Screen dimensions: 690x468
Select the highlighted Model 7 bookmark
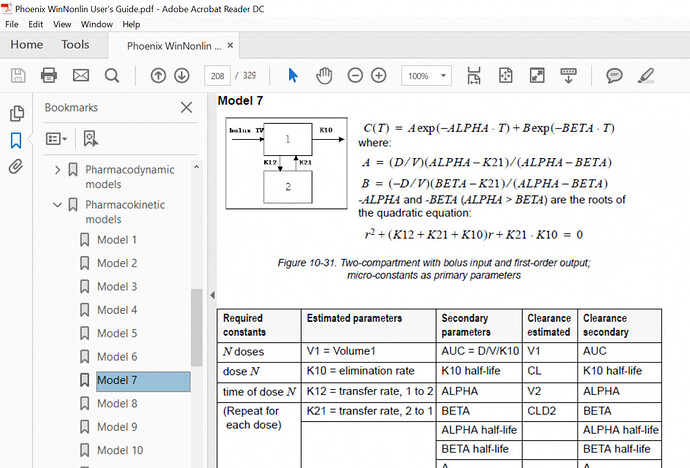click(x=143, y=381)
